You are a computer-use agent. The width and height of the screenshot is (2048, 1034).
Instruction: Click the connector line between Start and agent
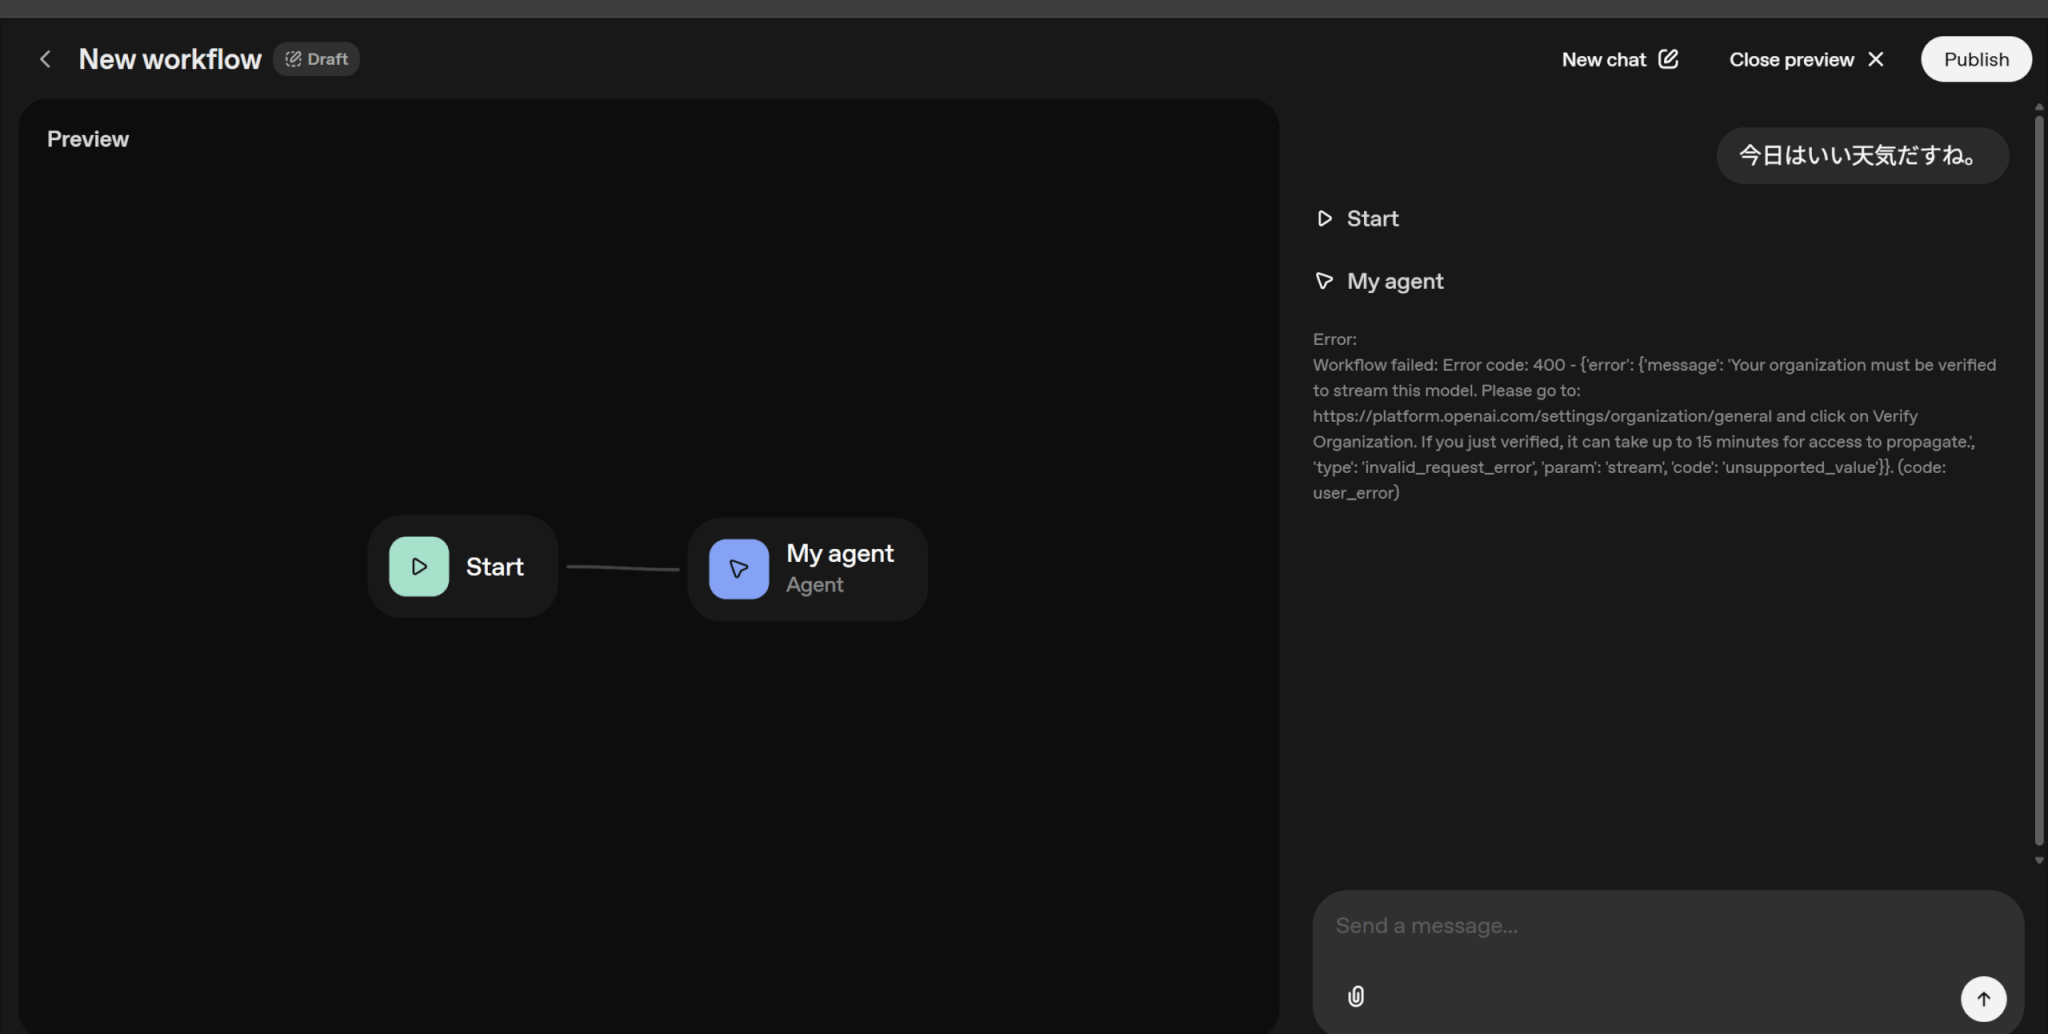tap(622, 568)
